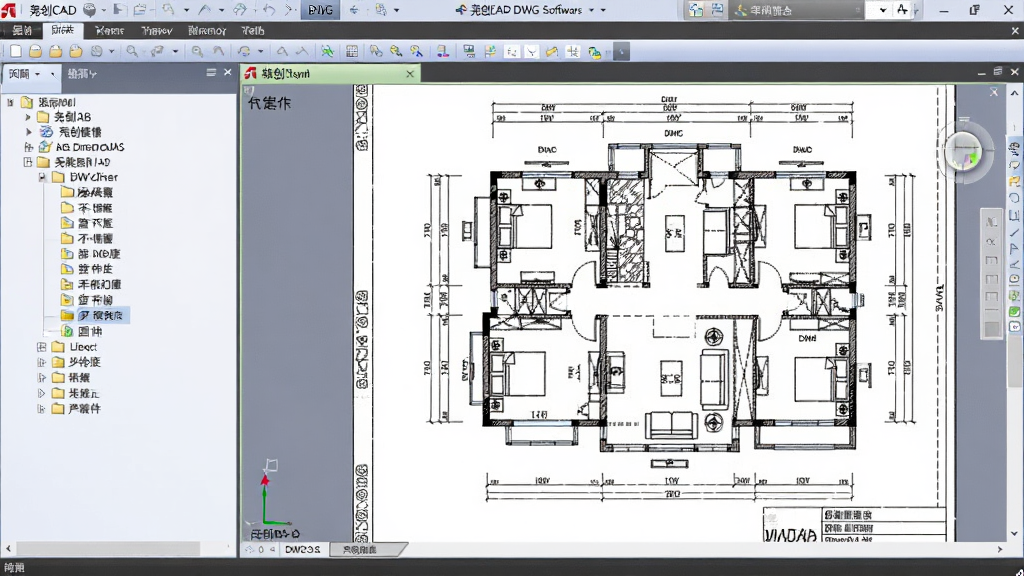Click the scroll-left arrow under the left panel
This screenshot has height=576, width=1024.
pyautogui.click(x=8, y=549)
